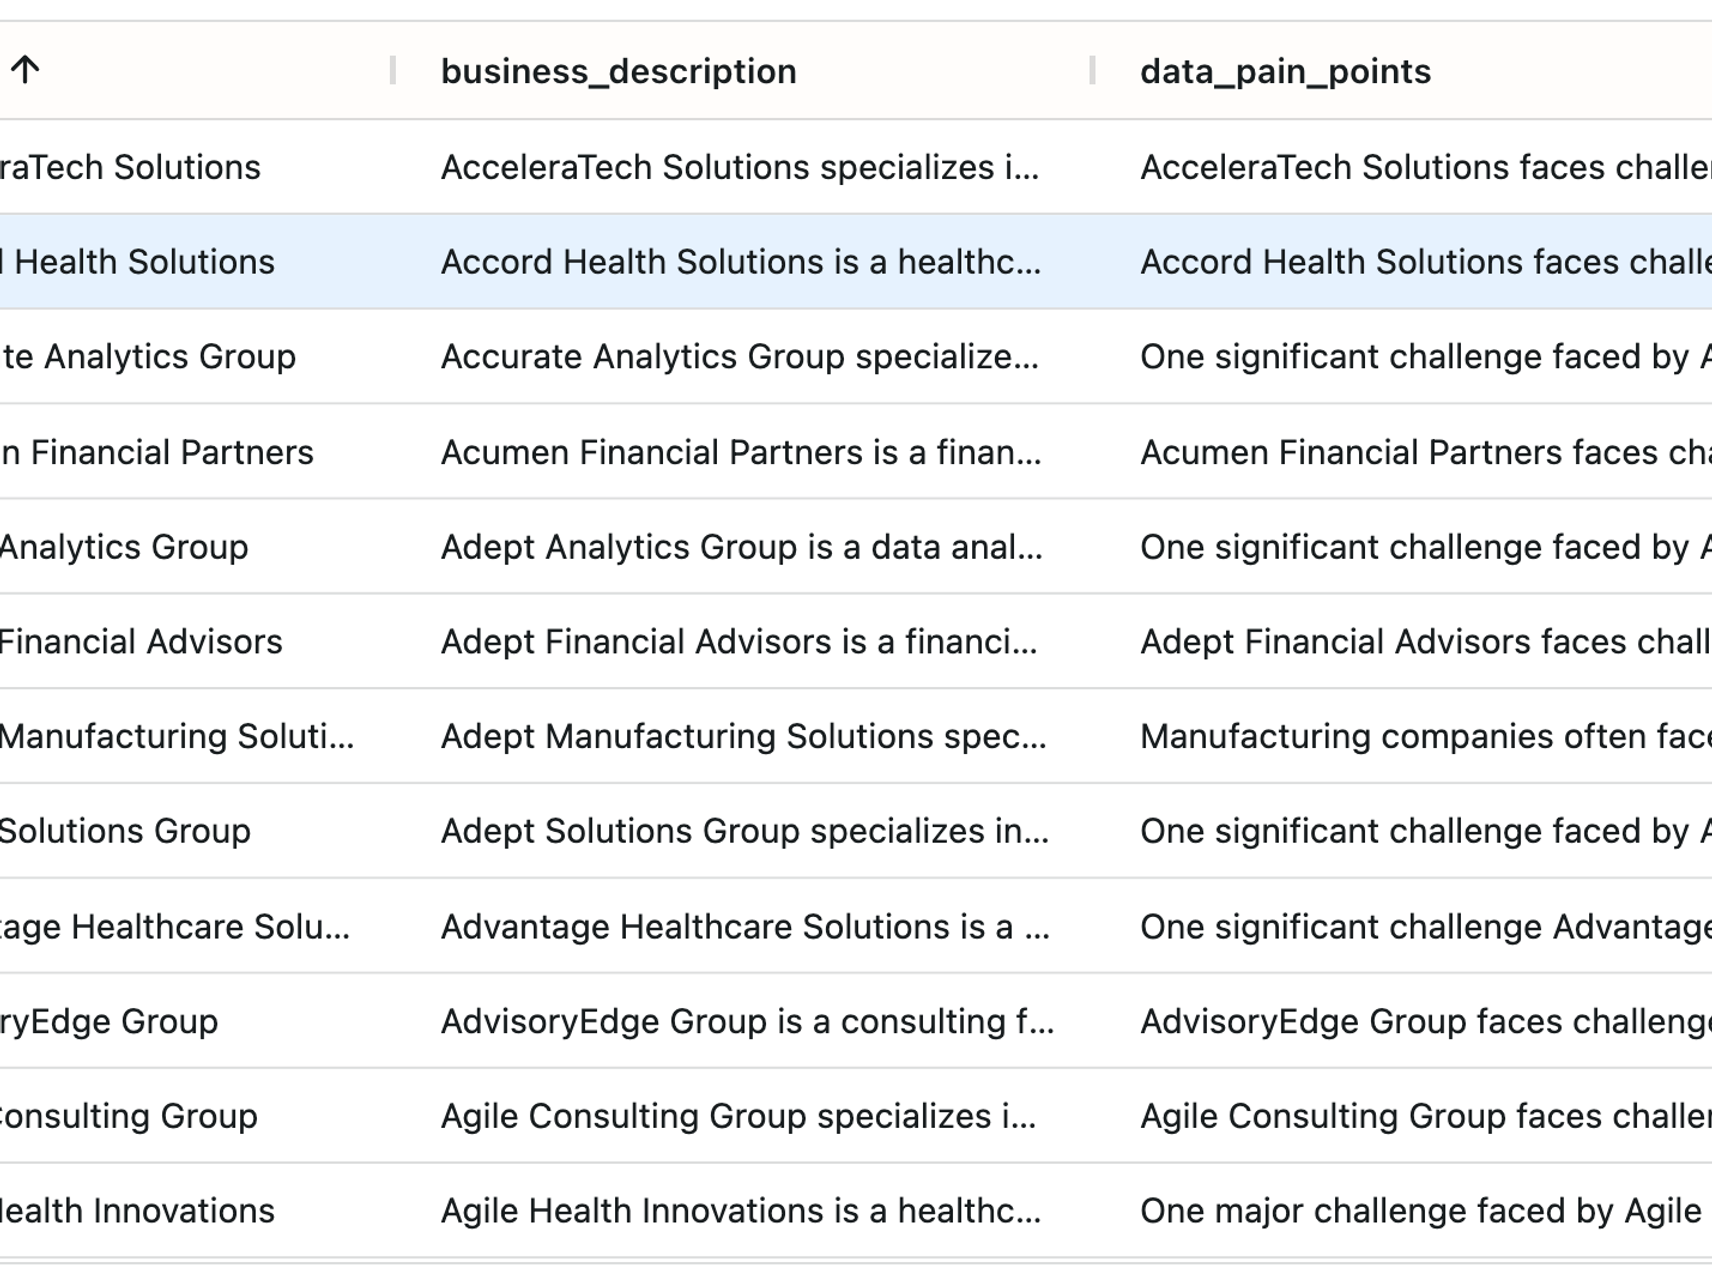Click the Adept Manufacturing Solutions description cell
The width and height of the screenshot is (1712, 1284).
[742, 737]
